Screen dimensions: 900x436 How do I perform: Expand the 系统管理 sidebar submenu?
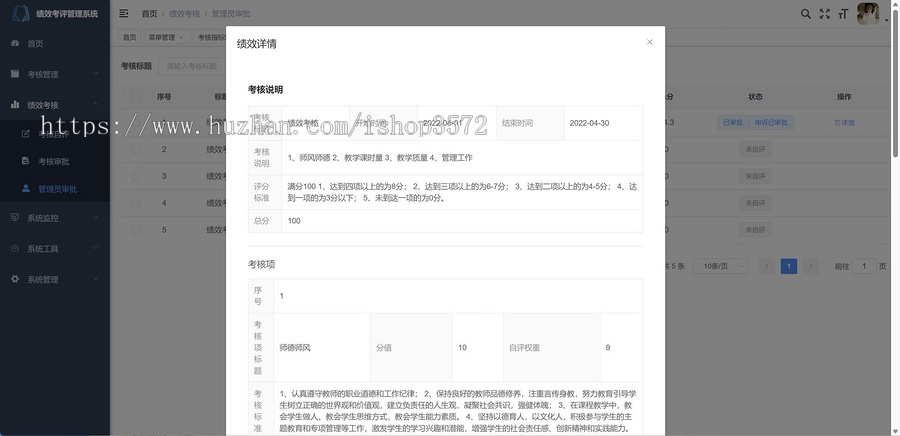pos(95,279)
